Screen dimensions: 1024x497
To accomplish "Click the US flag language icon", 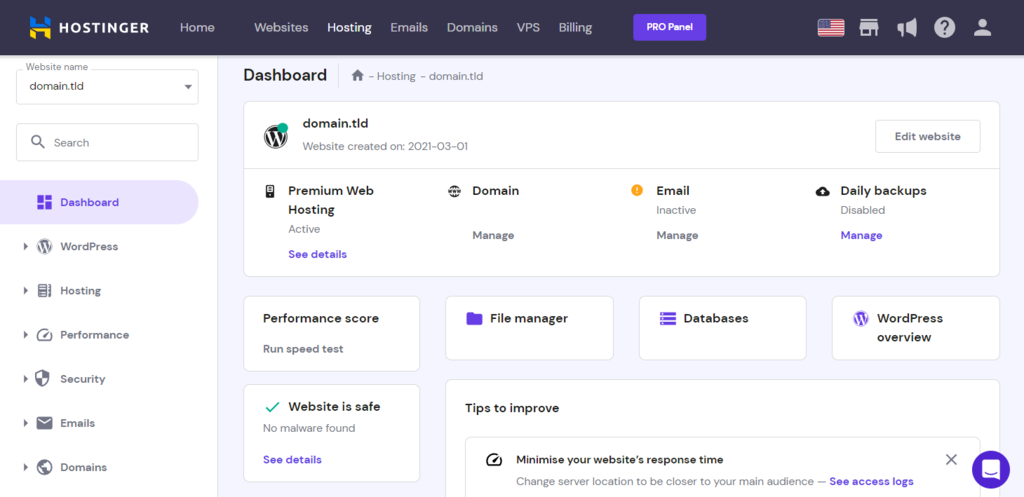I will point(830,27).
